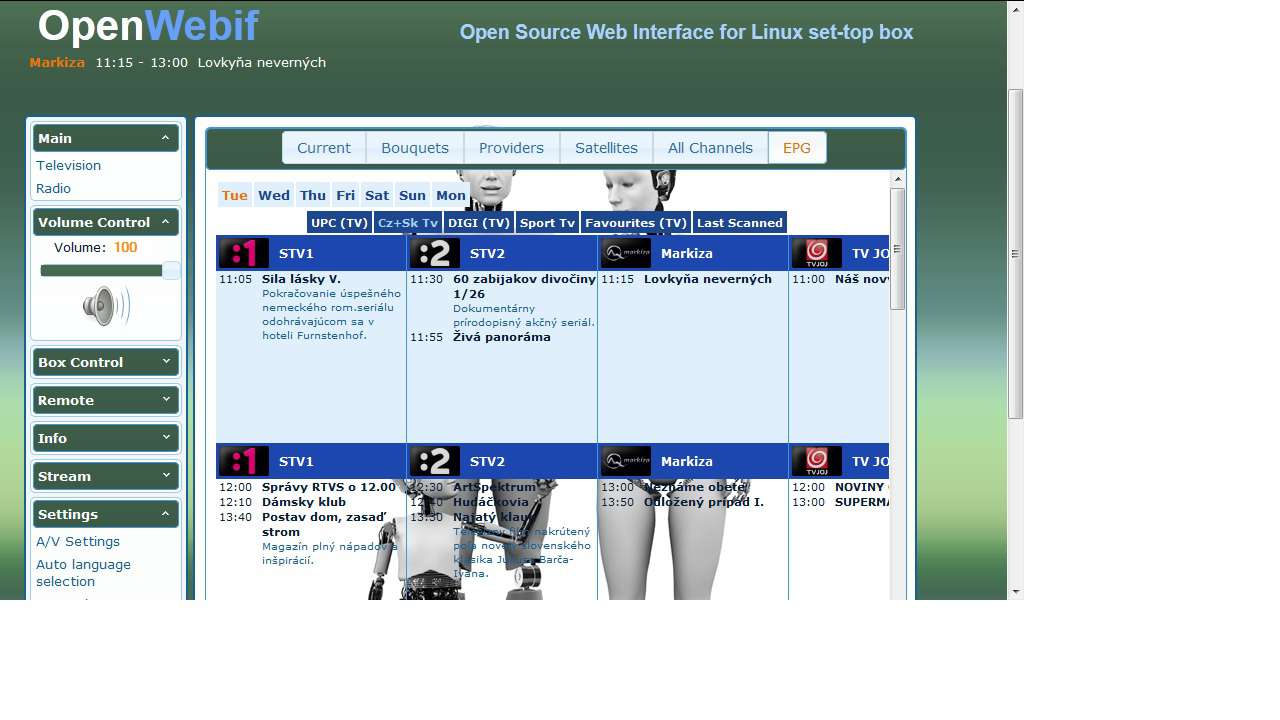This screenshot has height=720, width=1280.
Task: Show EPG for Tue
Action: 235,195
